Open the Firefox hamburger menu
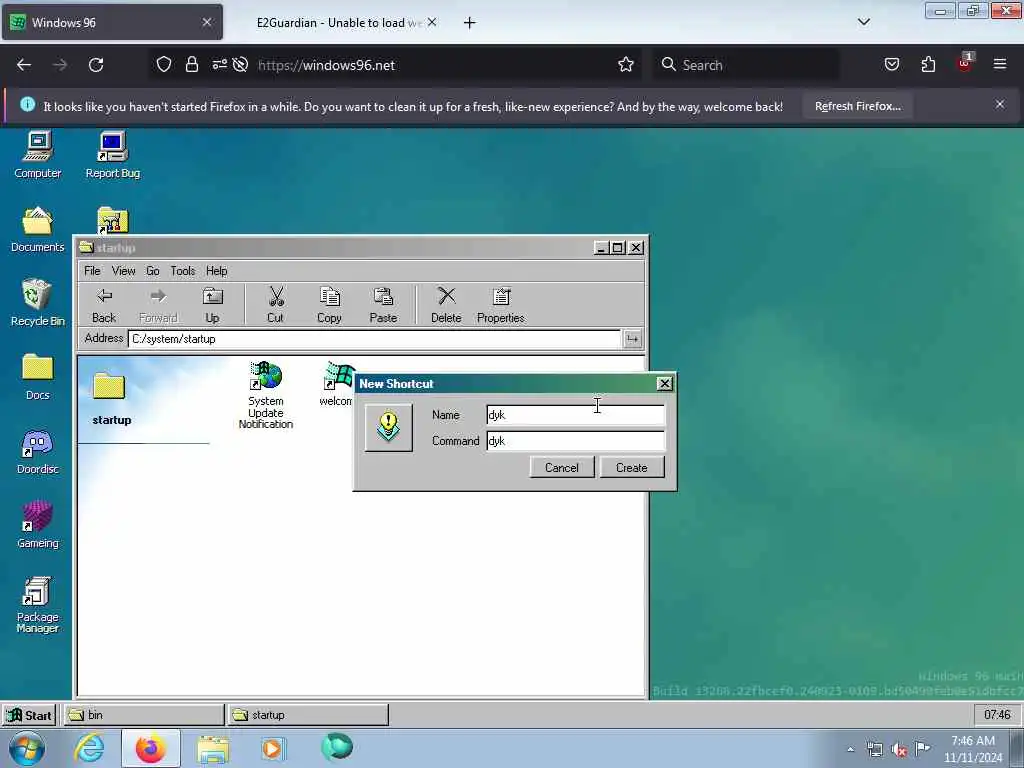The image size is (1024, 768). click(x=999, y=65)
